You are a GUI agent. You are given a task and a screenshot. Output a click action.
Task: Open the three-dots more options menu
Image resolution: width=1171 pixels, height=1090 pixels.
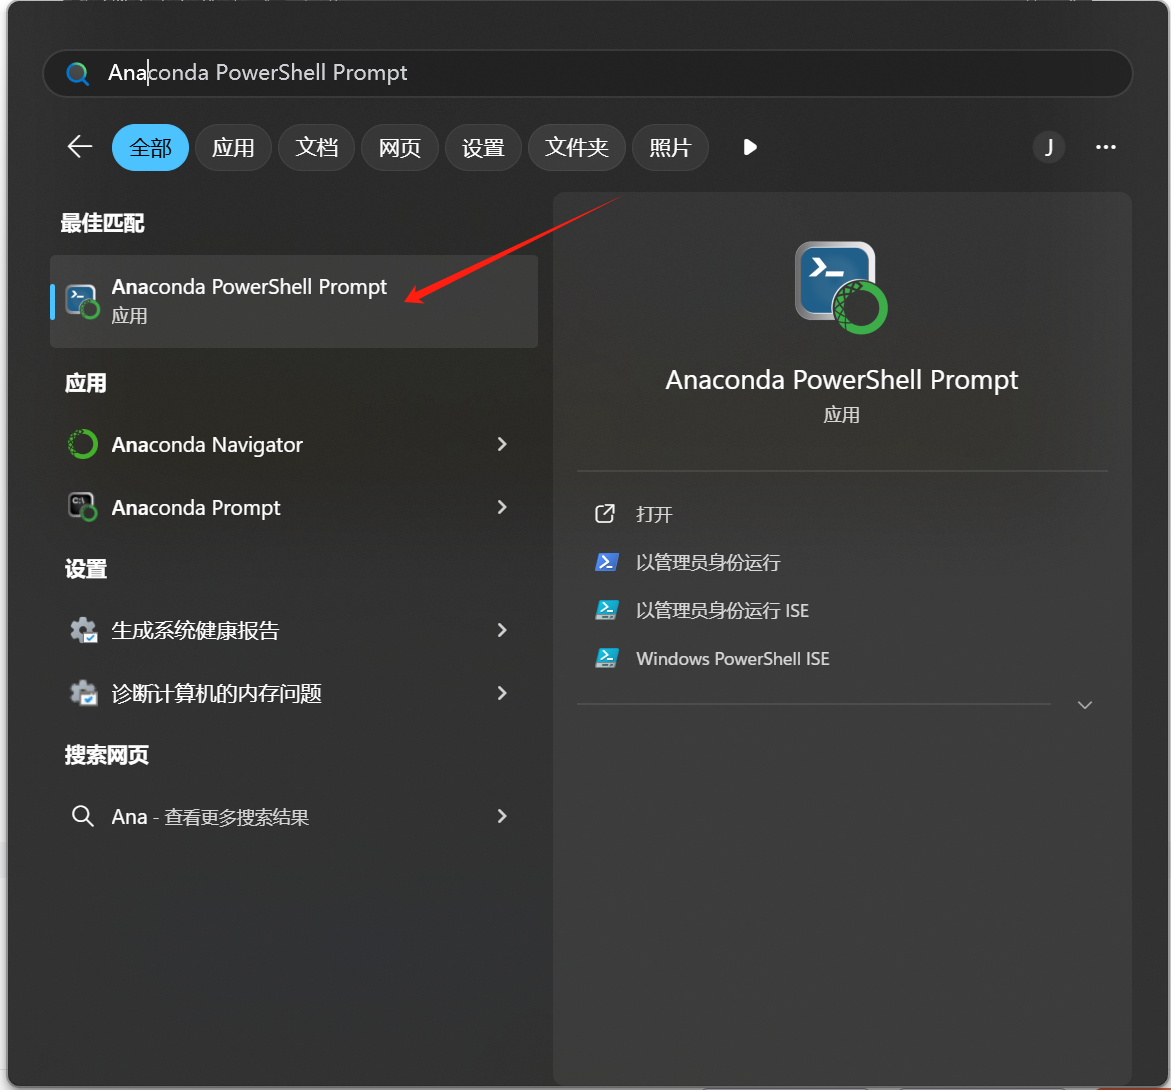click(x=1105, y=147)
